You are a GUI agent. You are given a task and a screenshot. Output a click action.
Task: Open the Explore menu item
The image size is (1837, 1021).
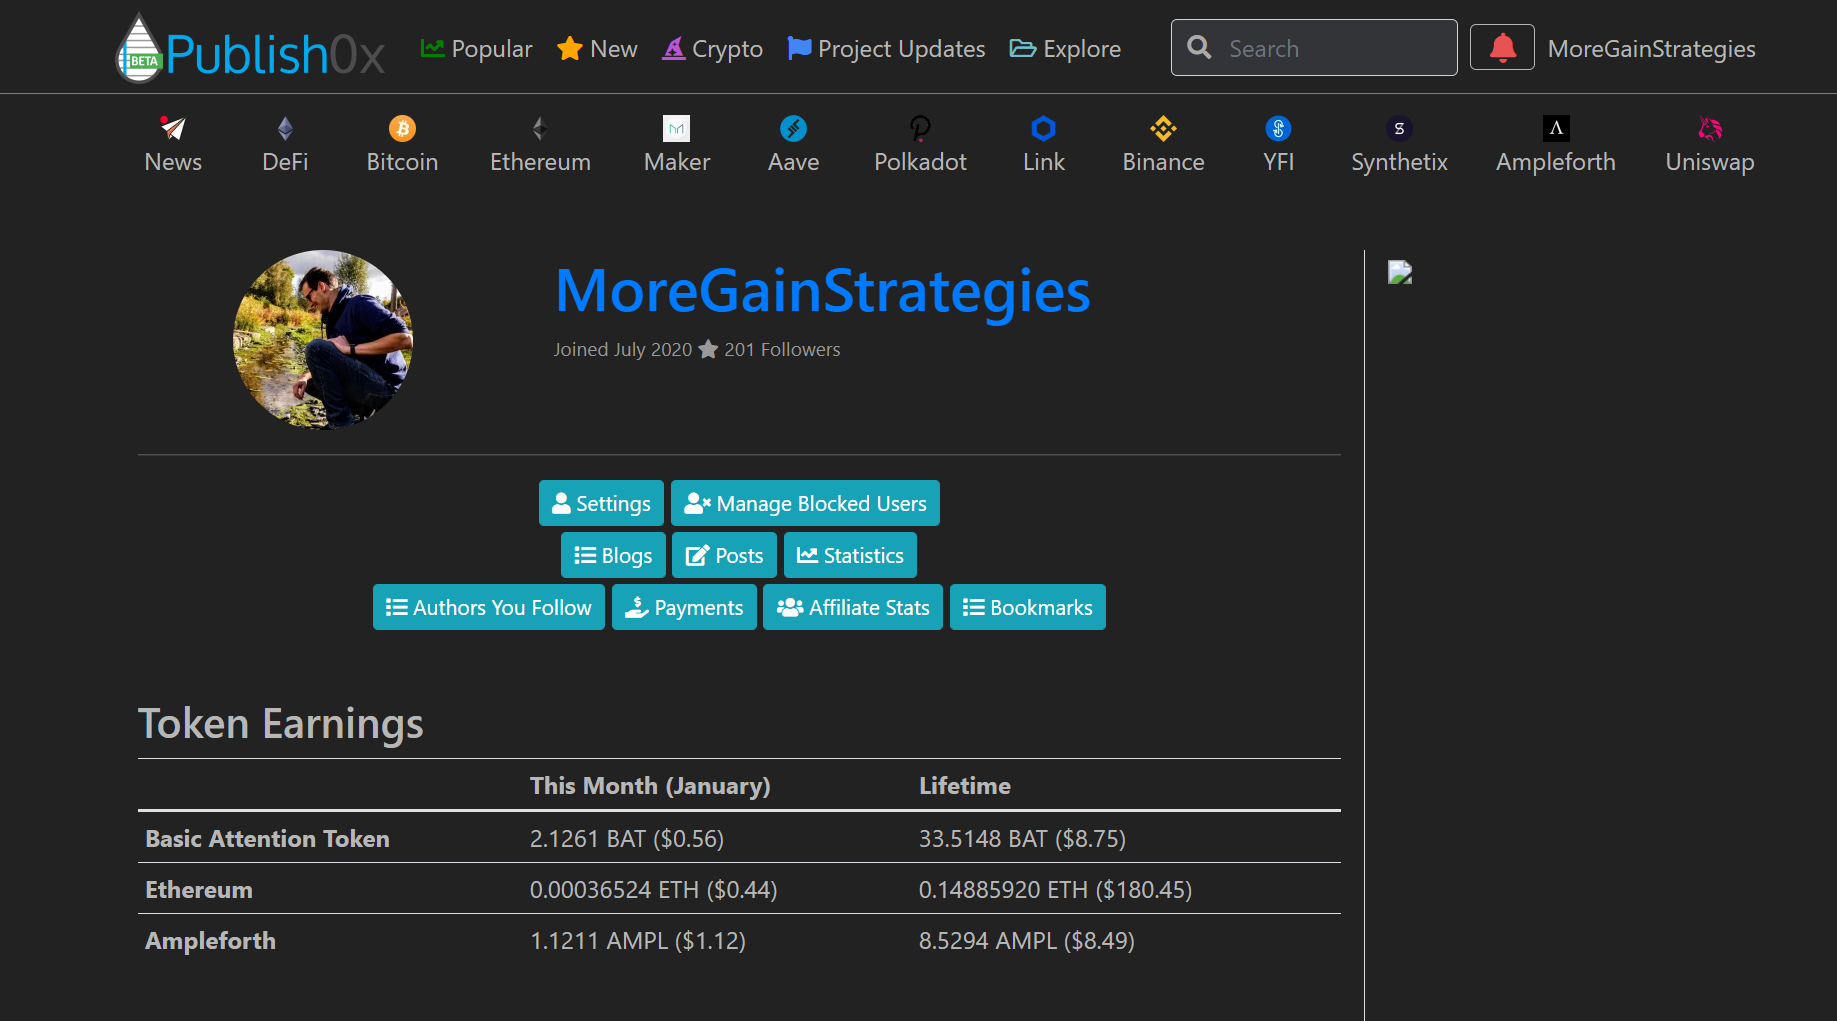pos(1065,48)
